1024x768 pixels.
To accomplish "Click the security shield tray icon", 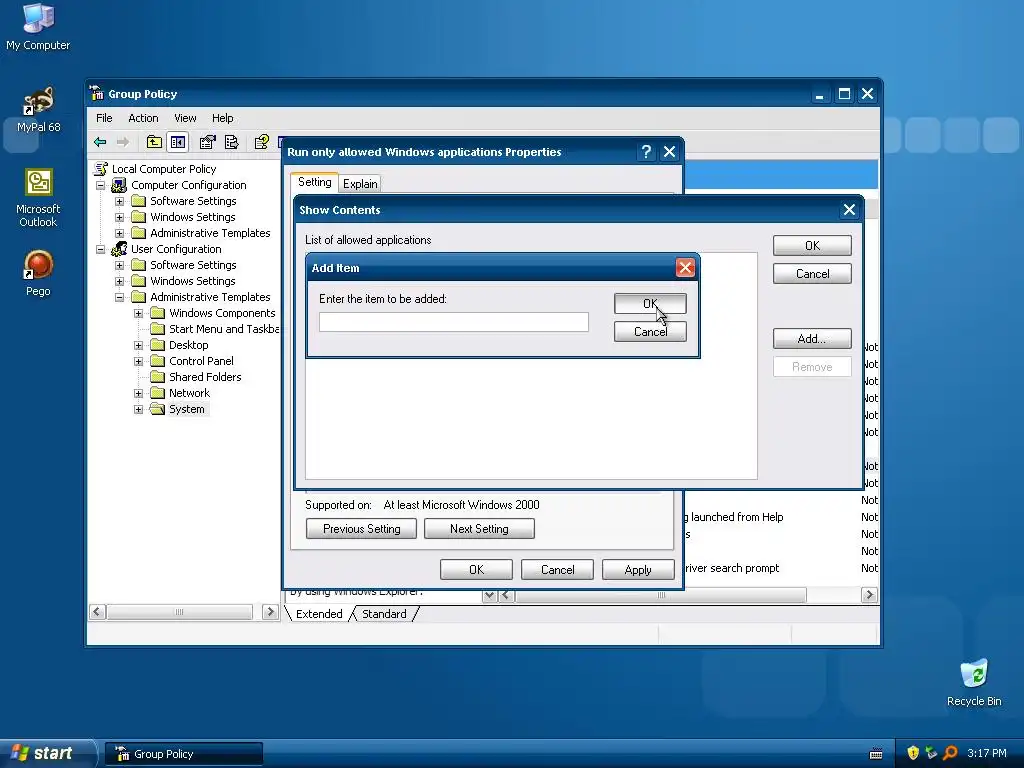I will pos(913,753).
